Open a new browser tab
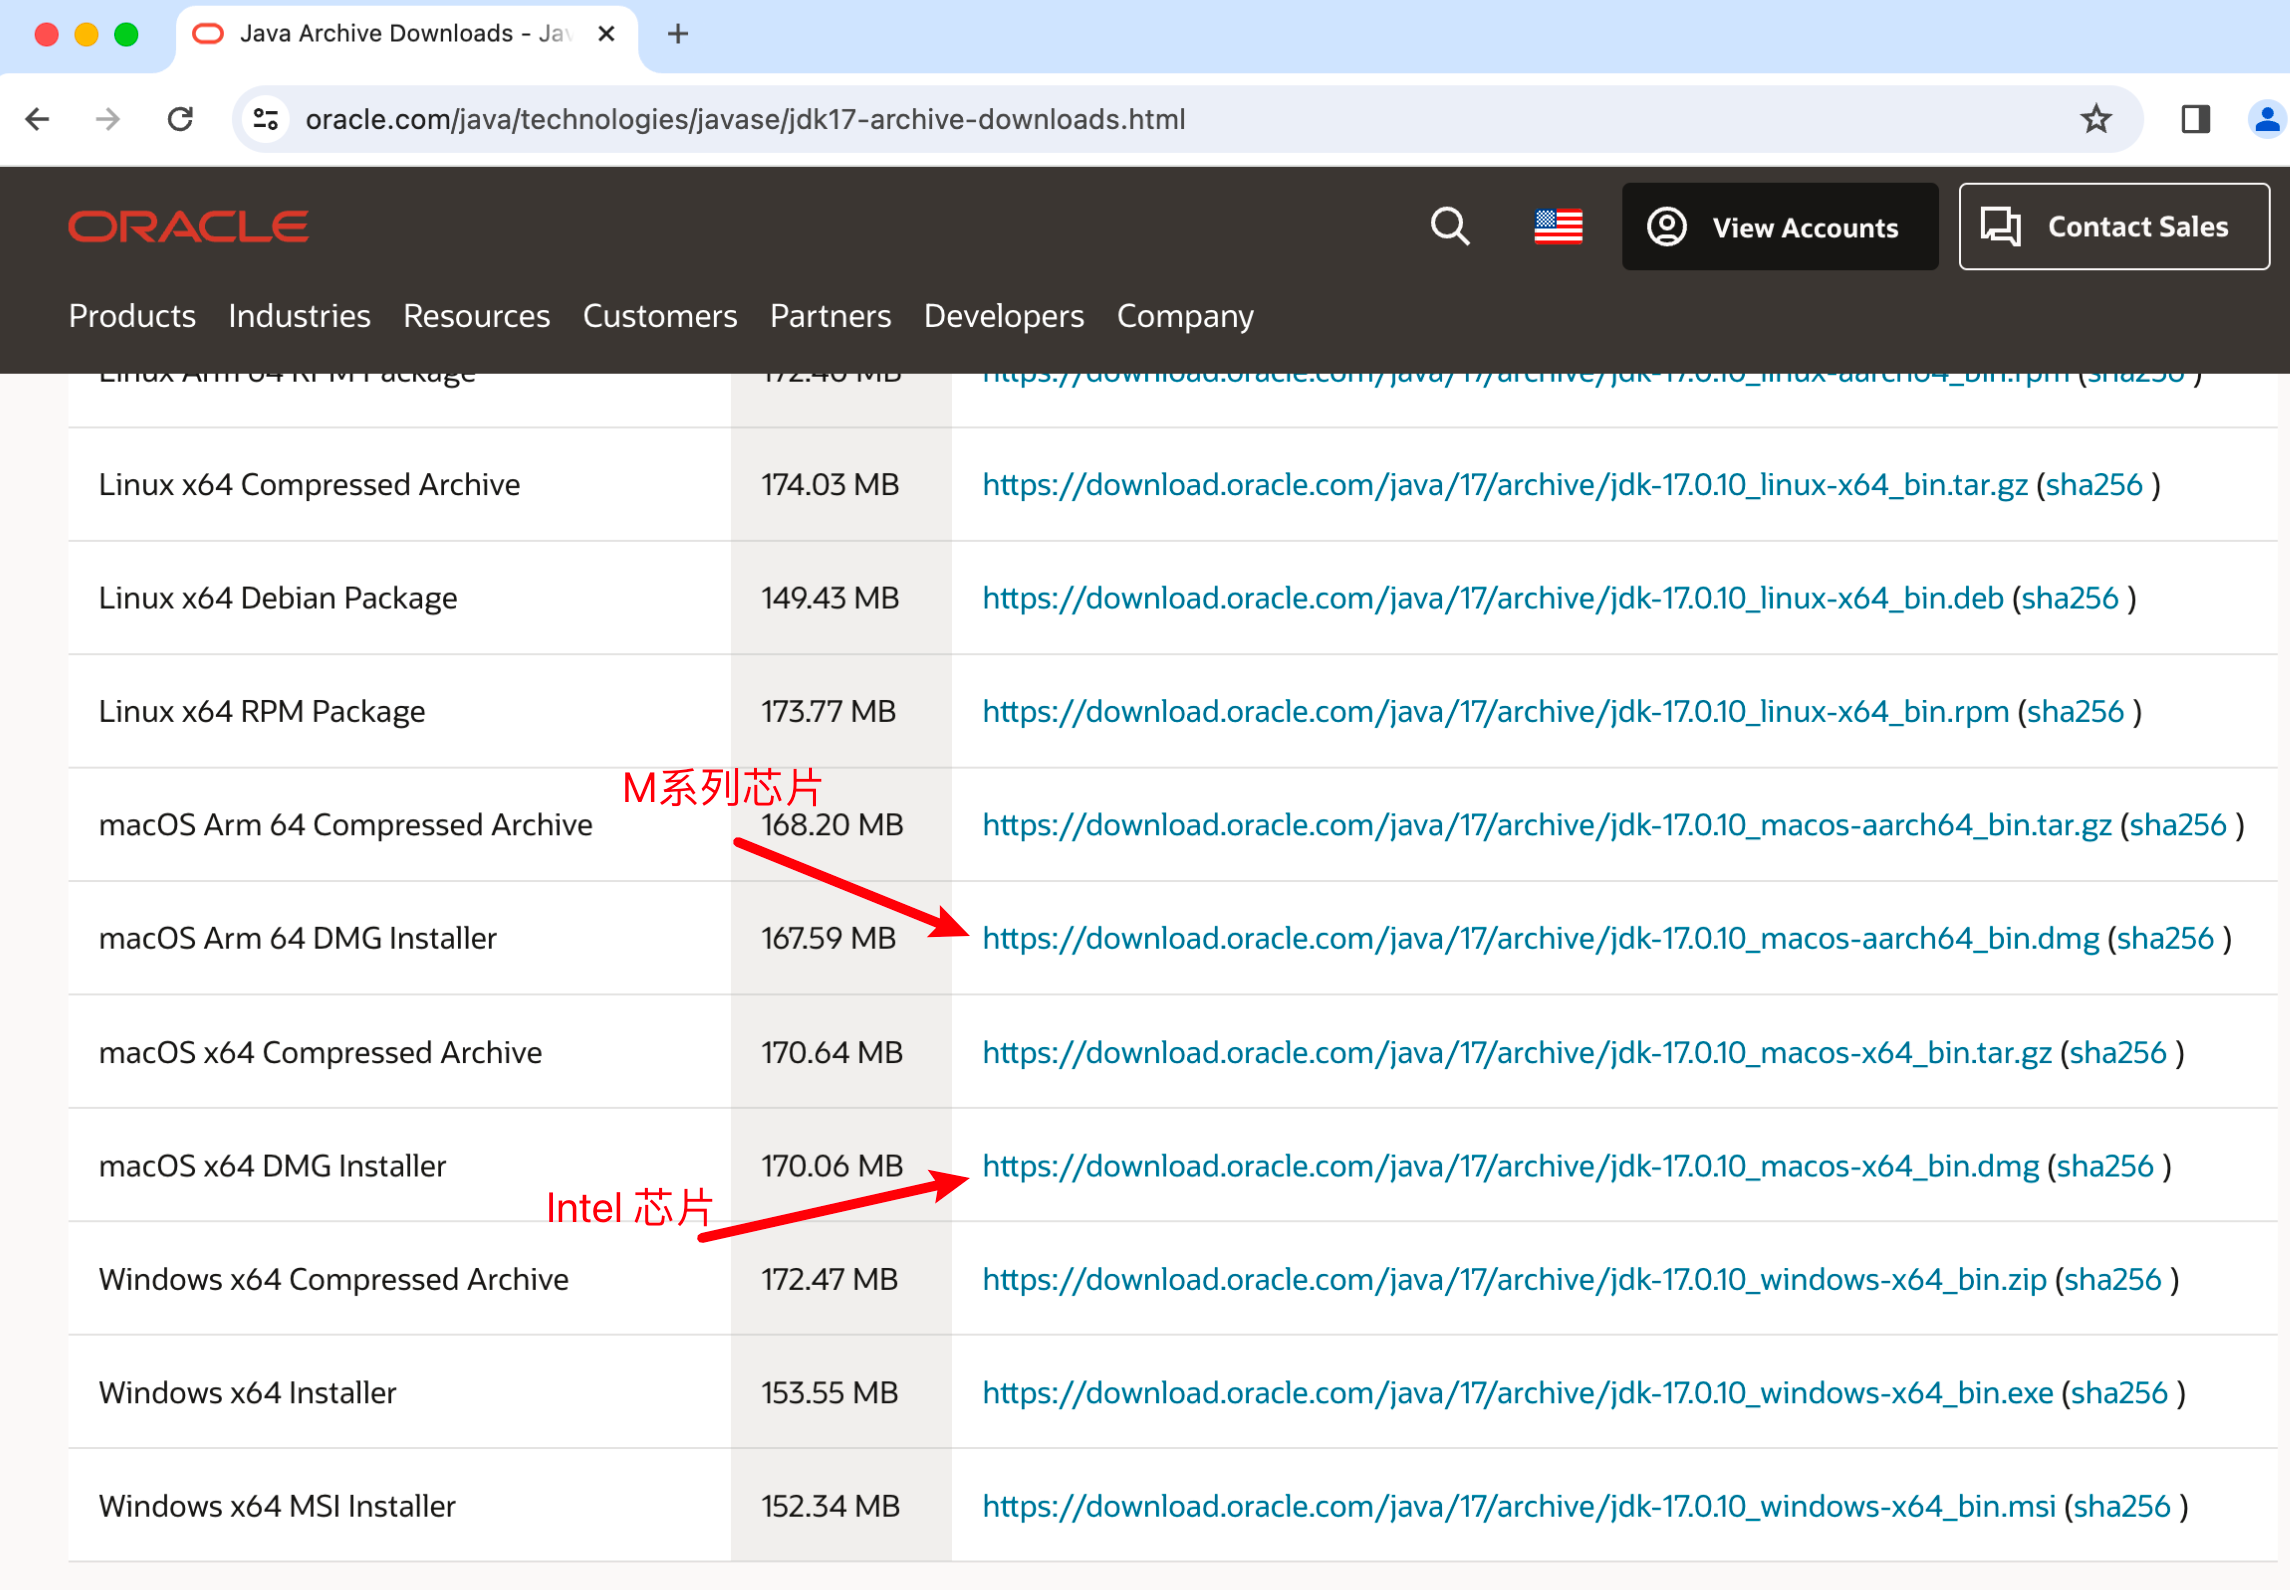 coord(678,34)
